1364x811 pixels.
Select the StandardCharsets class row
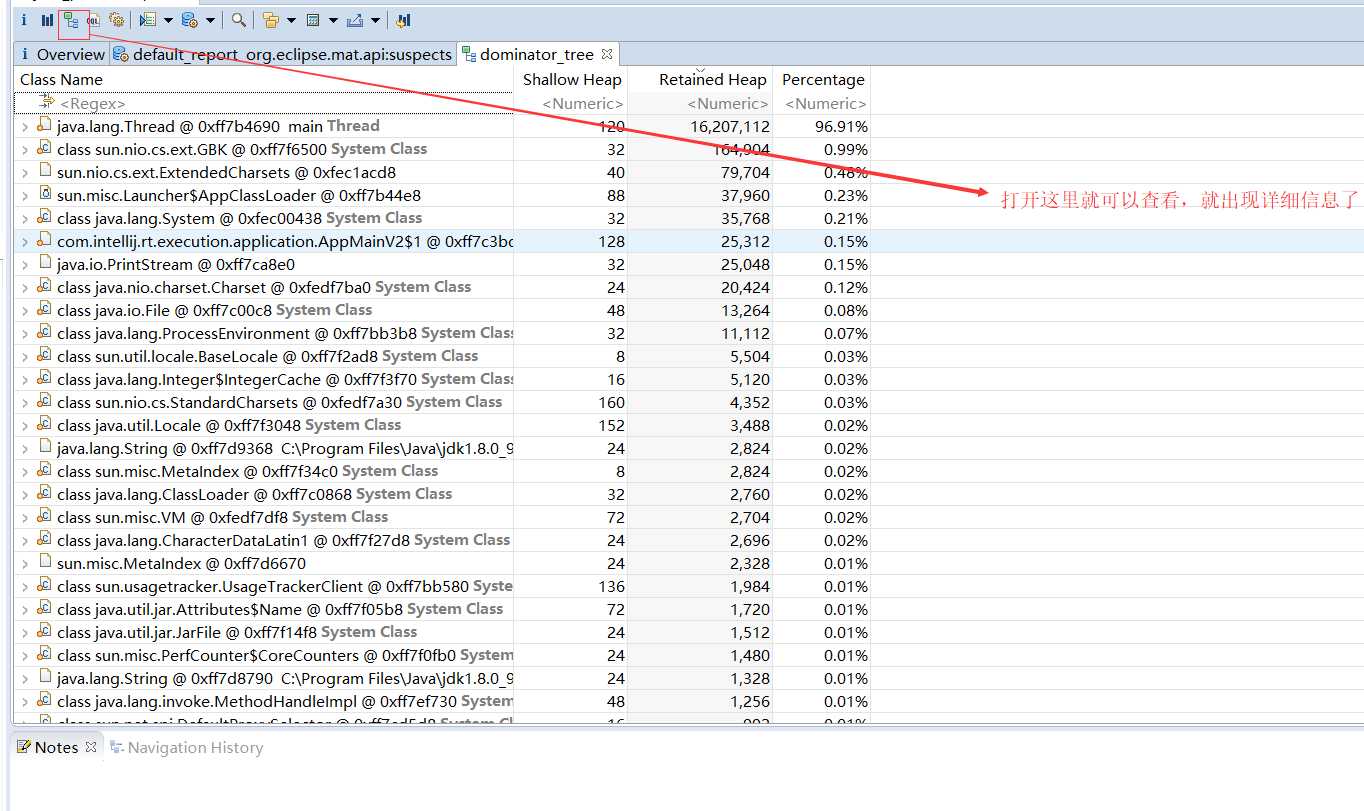442,402
